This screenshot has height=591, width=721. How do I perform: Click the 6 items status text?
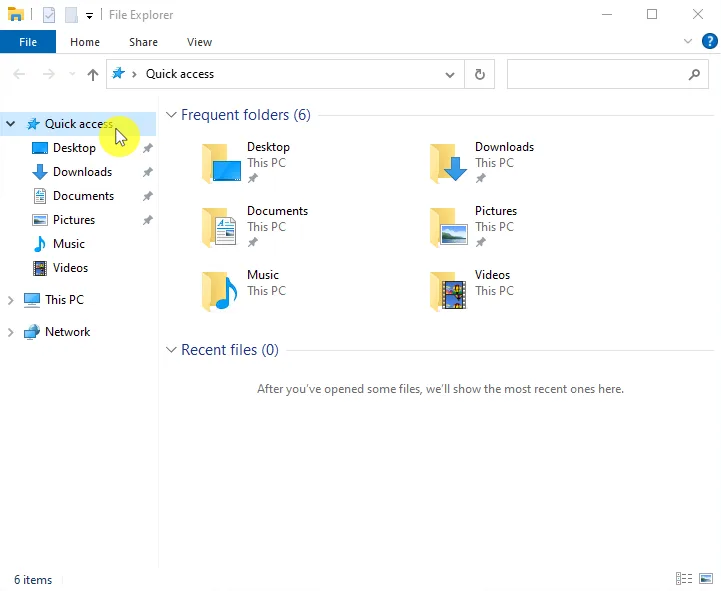coord(33,580)
